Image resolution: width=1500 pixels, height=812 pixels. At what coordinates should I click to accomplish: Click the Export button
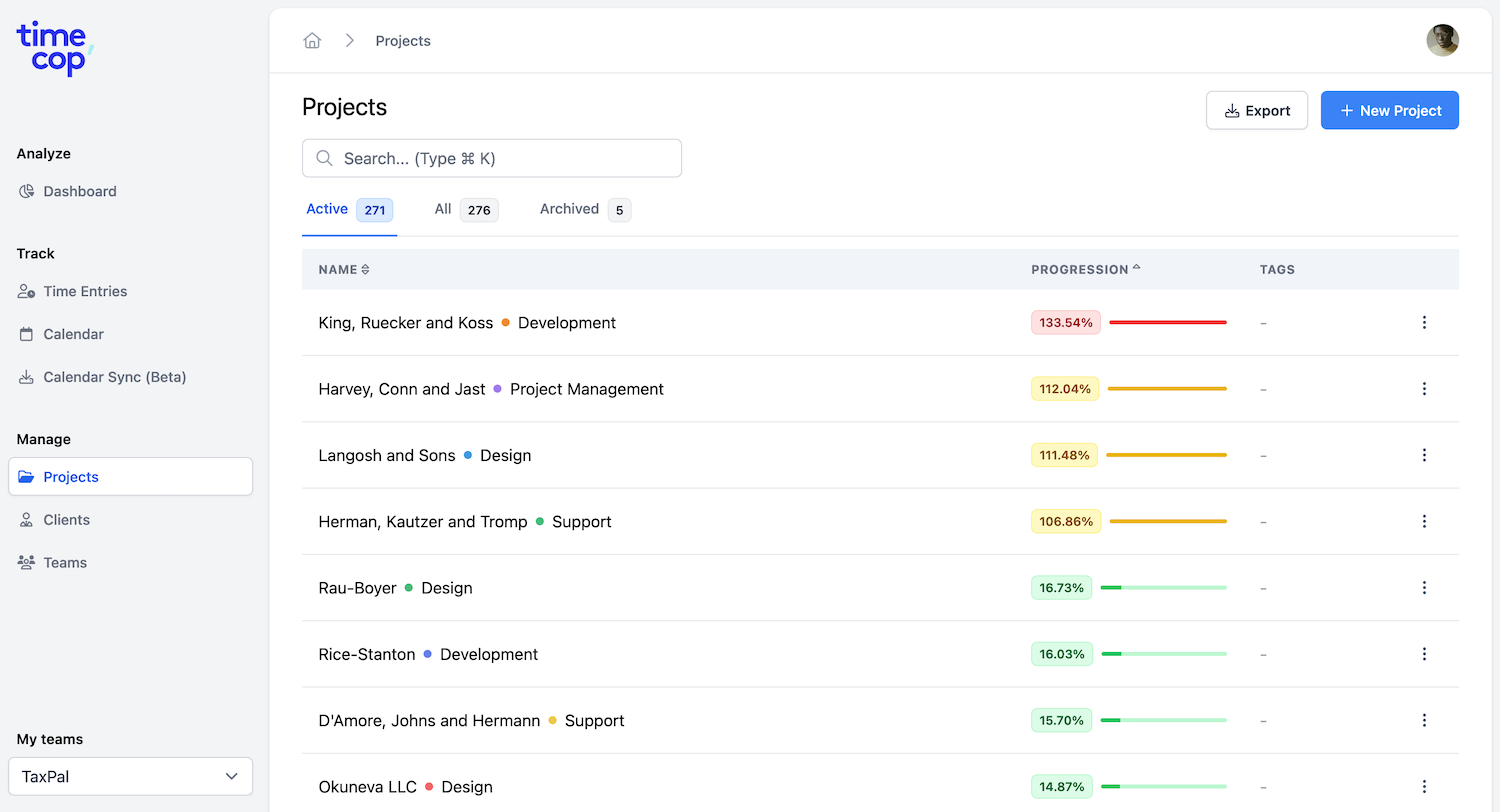point(1256,111)
